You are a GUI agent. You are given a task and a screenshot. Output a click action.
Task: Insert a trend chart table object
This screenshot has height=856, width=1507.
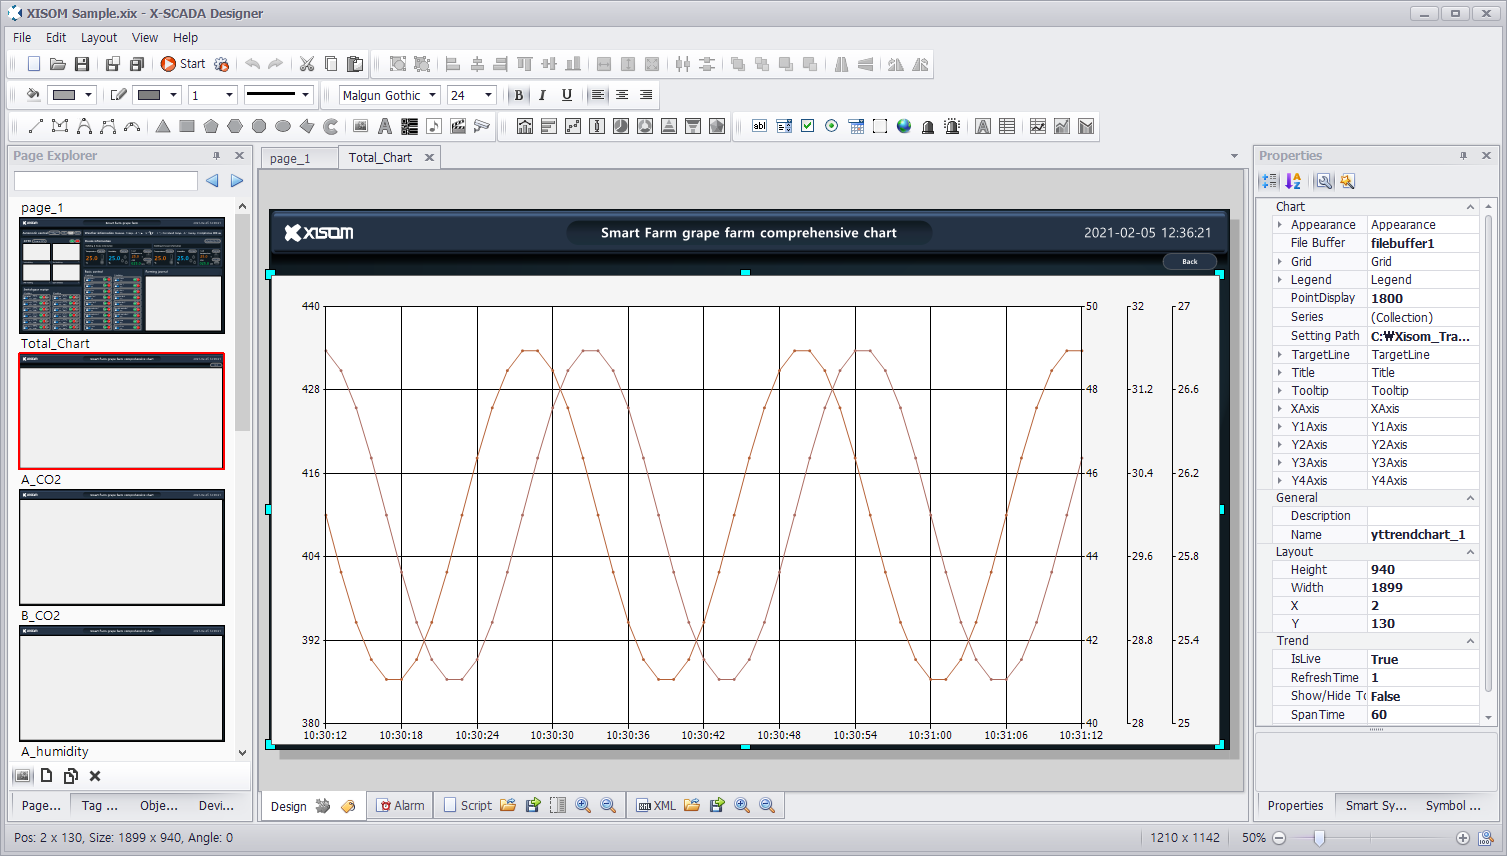tap(1038, 126)
